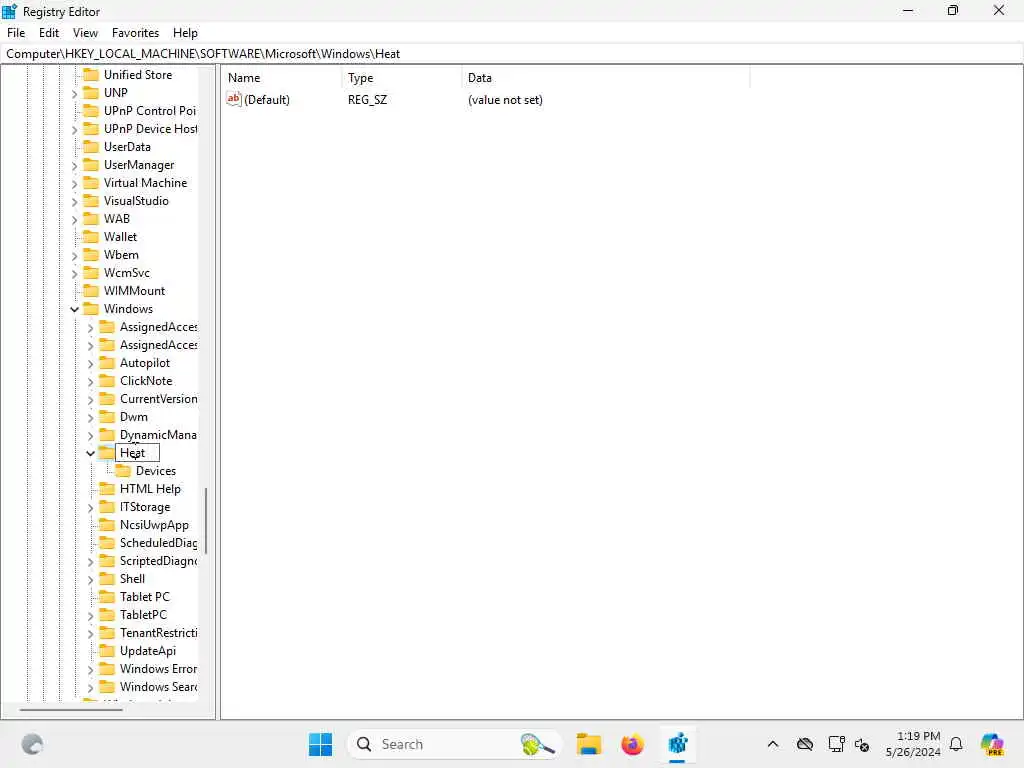Screen dimensions: 1024x768
Task: Open the Edit menu
Action: click(48, 33)
